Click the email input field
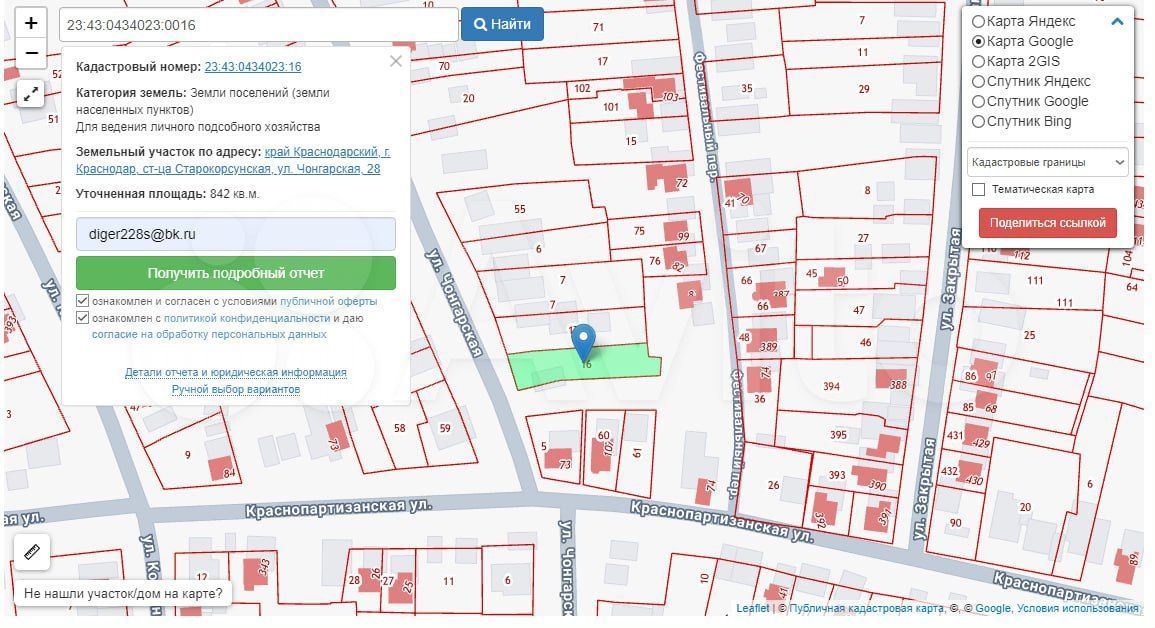 pos(236,234)
